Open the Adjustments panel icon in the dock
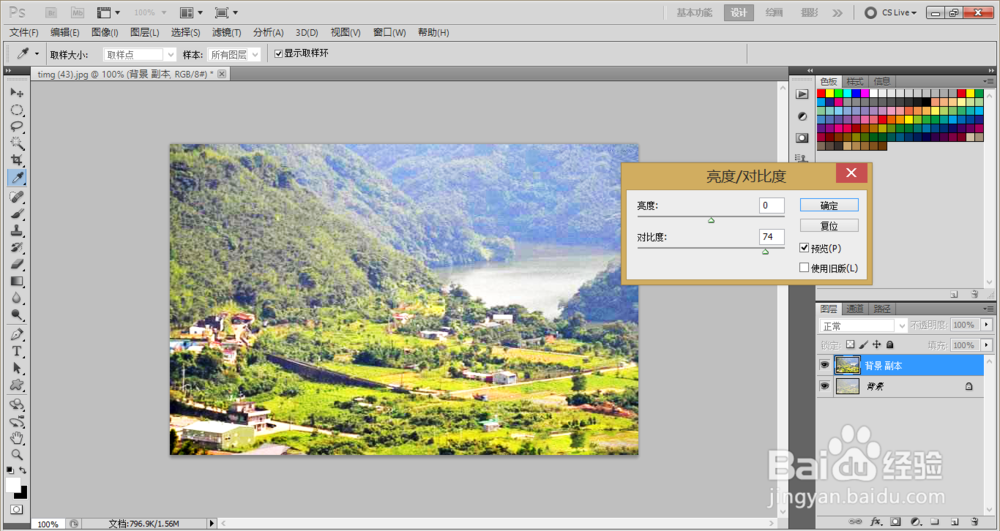This screenshot has height=531, width=1000. point(802,116)
